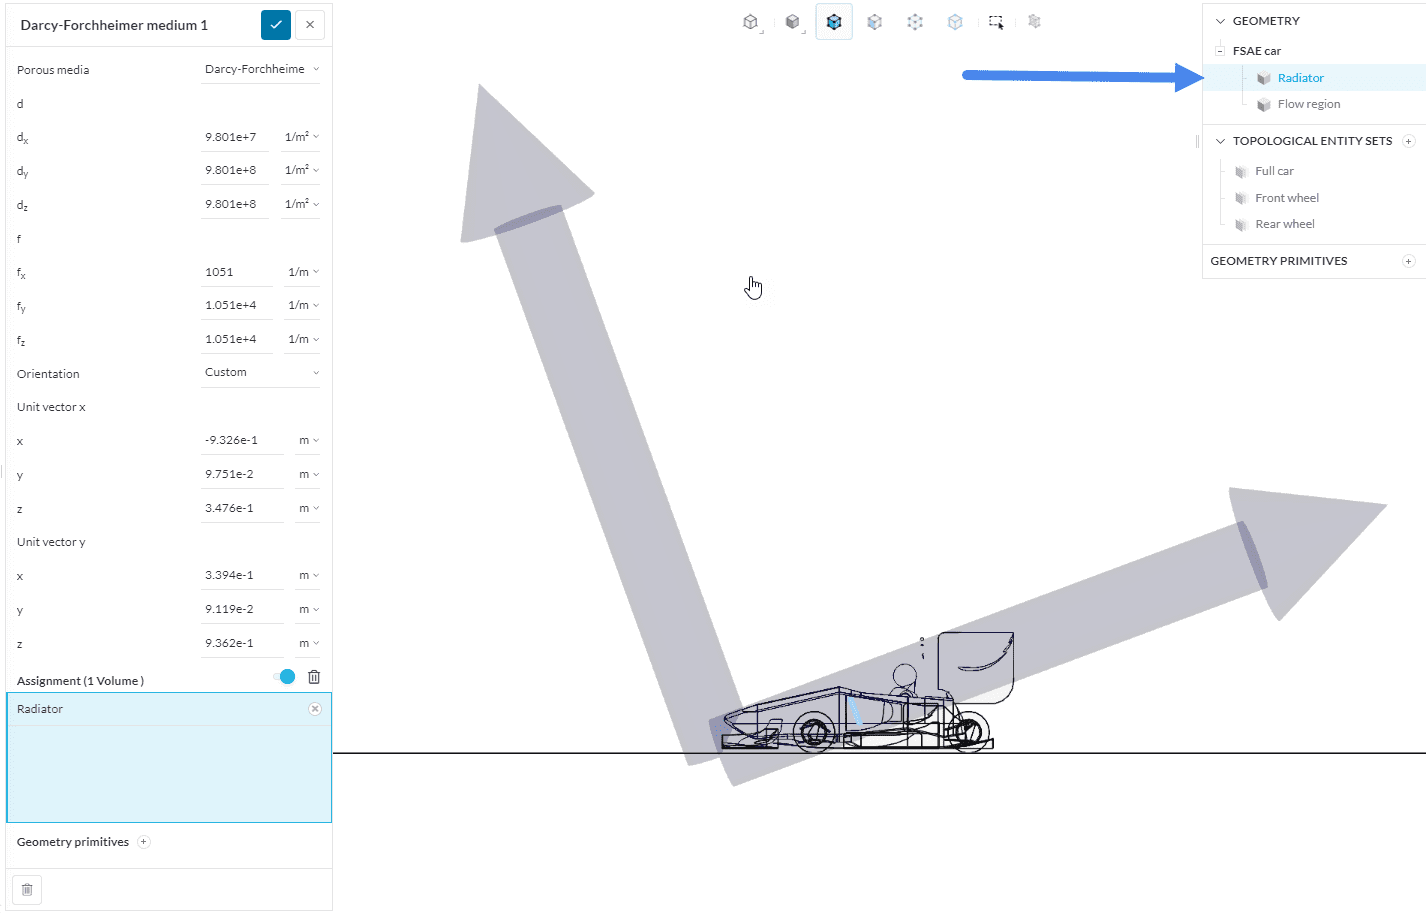Collapse the FSAE car tree node
1426x913 pixels.
point(1220,51)
